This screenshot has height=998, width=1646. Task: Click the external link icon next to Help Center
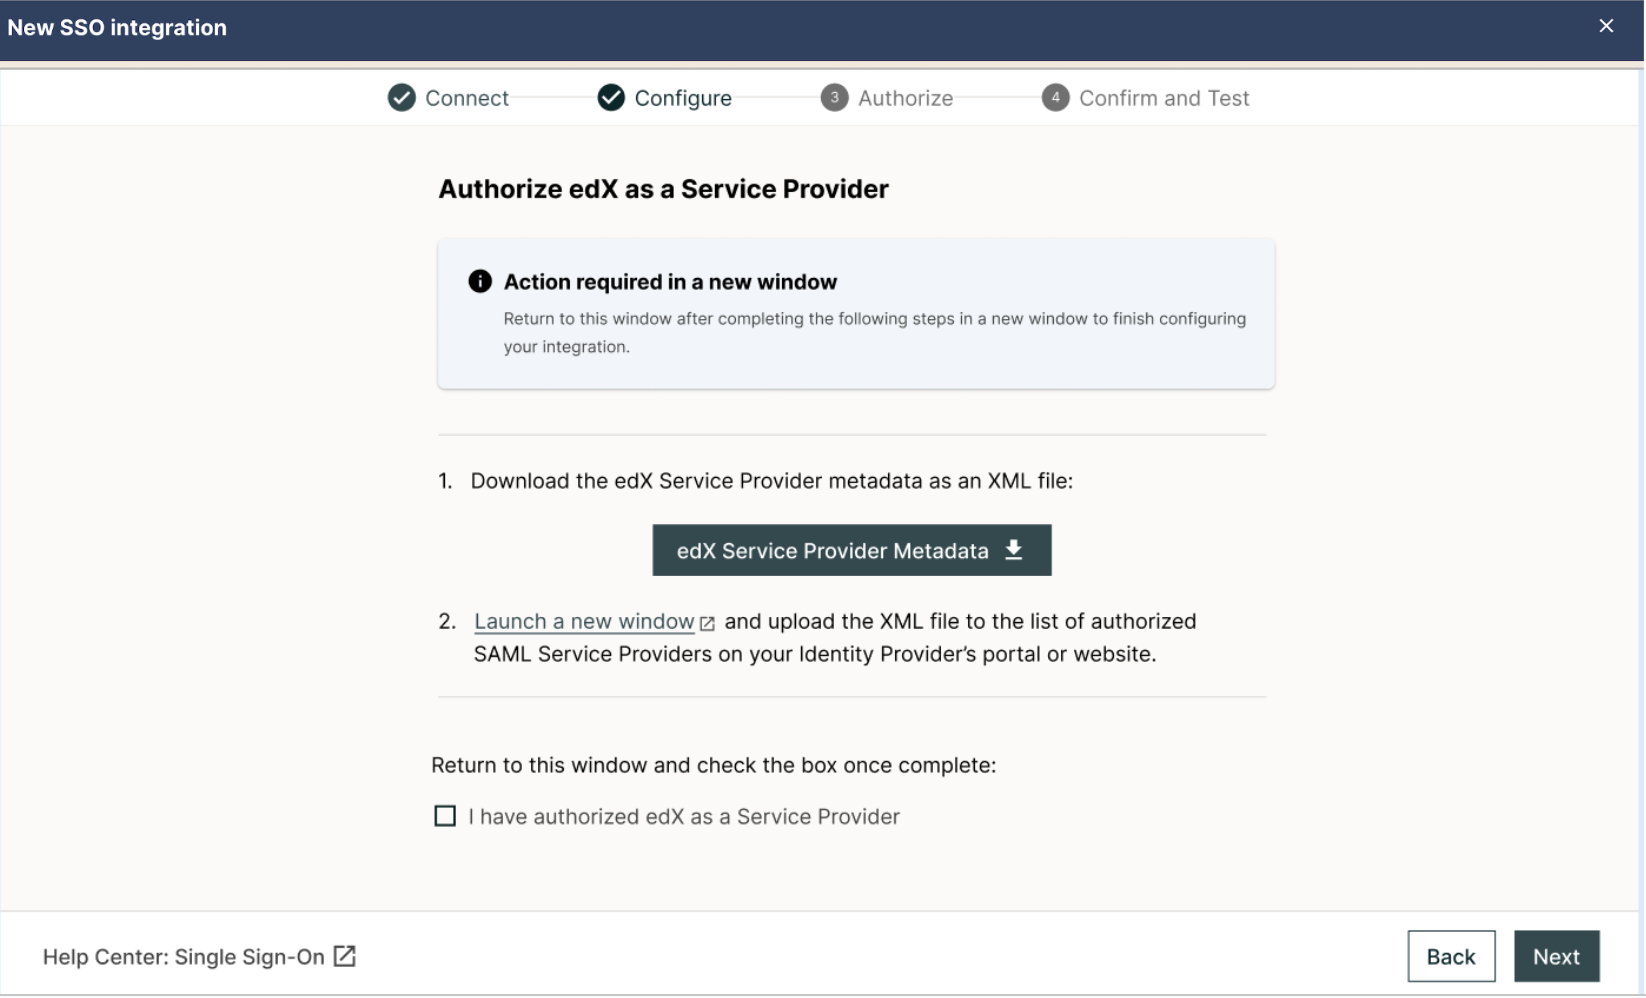[x=344, y=956]
